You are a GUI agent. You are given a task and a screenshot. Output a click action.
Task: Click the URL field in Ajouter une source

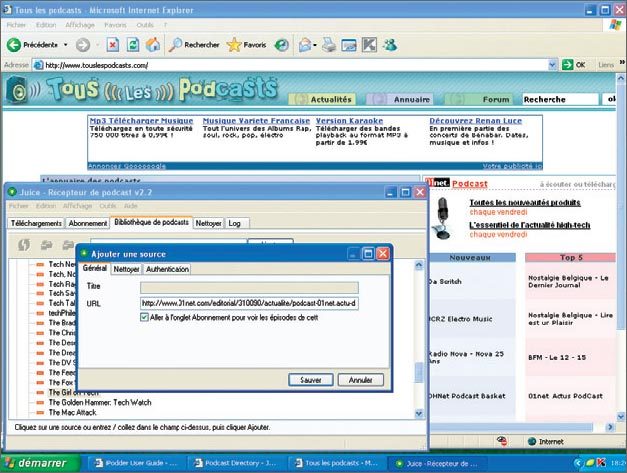249,303
